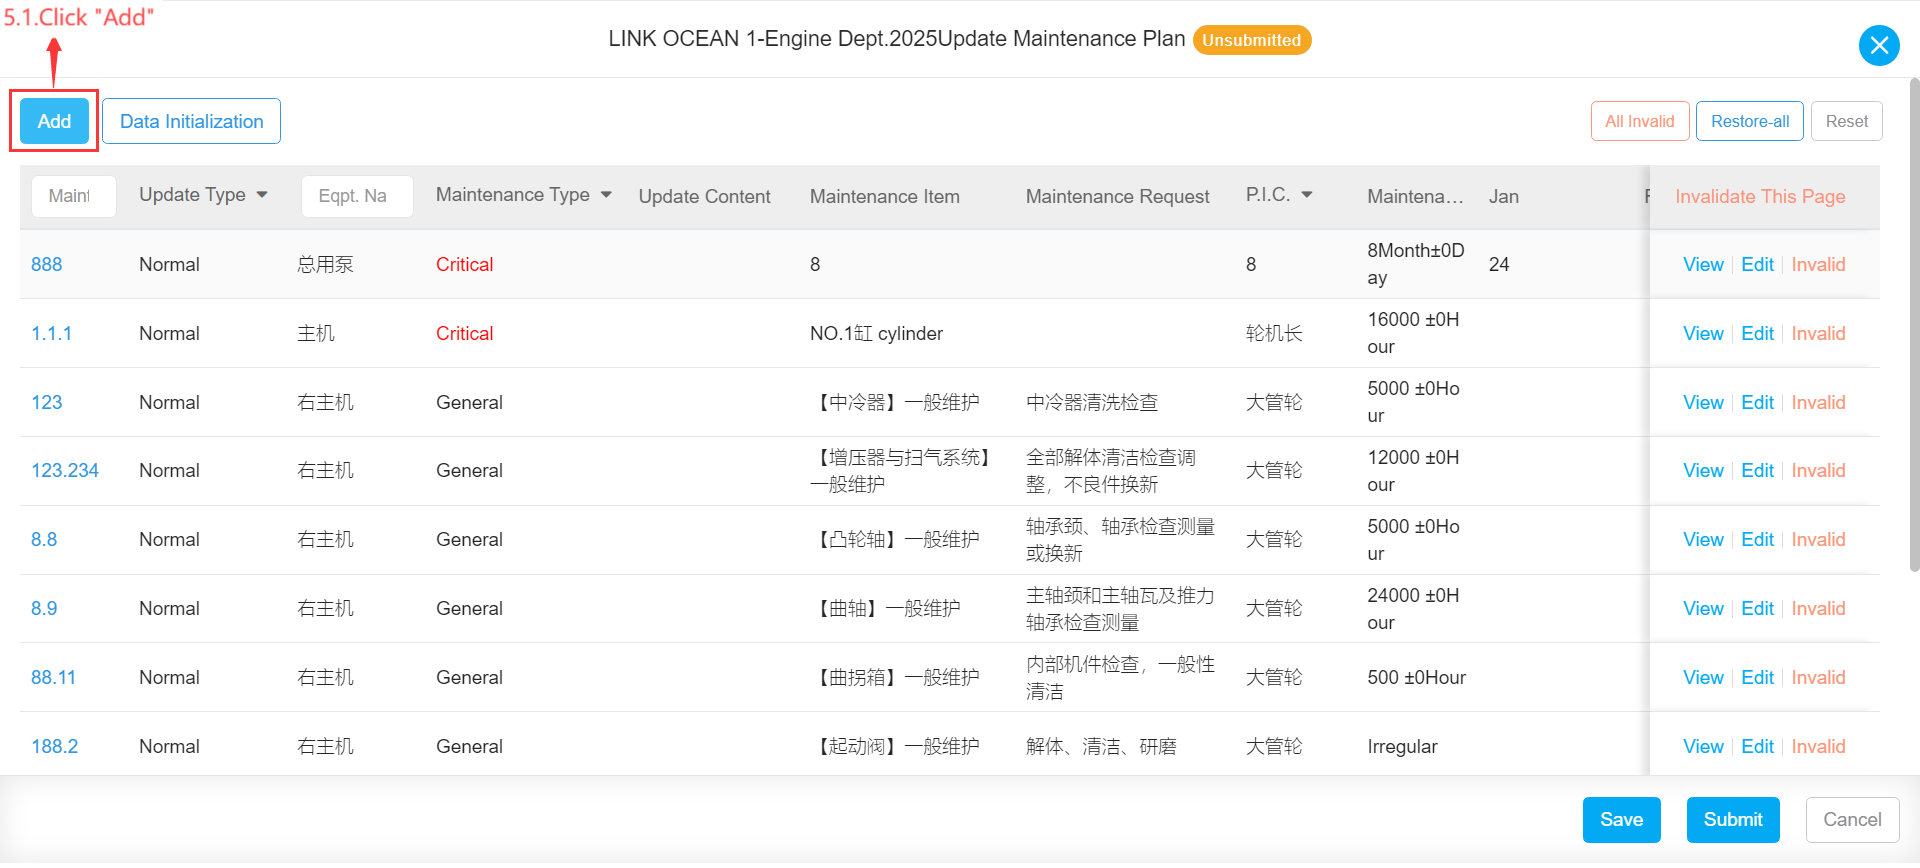Click the '500 ±0Hour' period cell

1416,678
